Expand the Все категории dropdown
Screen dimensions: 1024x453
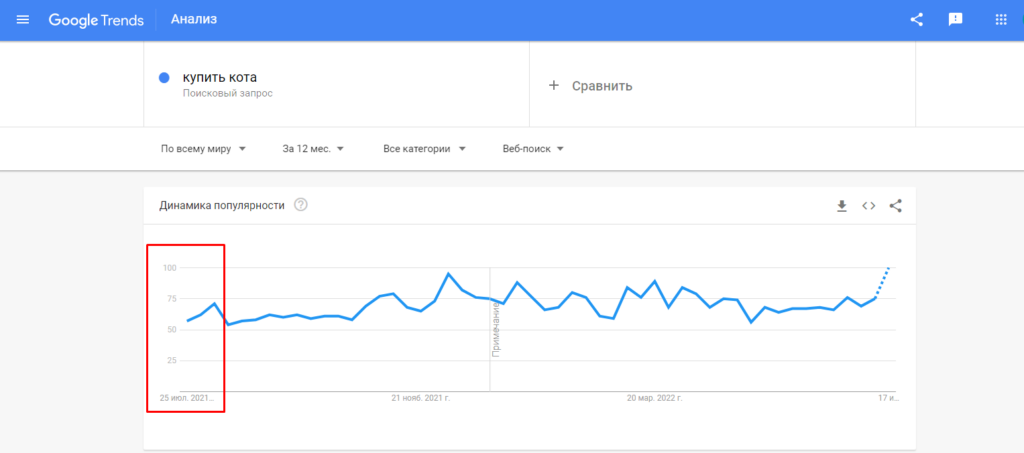click(x=424, y=149)
